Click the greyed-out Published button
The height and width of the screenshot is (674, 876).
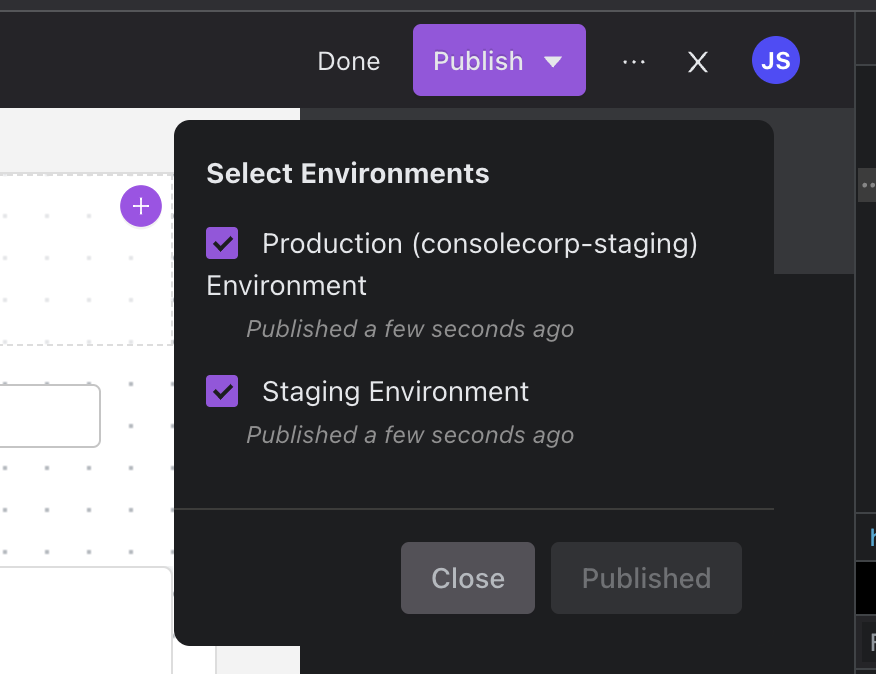pyautogui.click(x=646, y=578)
